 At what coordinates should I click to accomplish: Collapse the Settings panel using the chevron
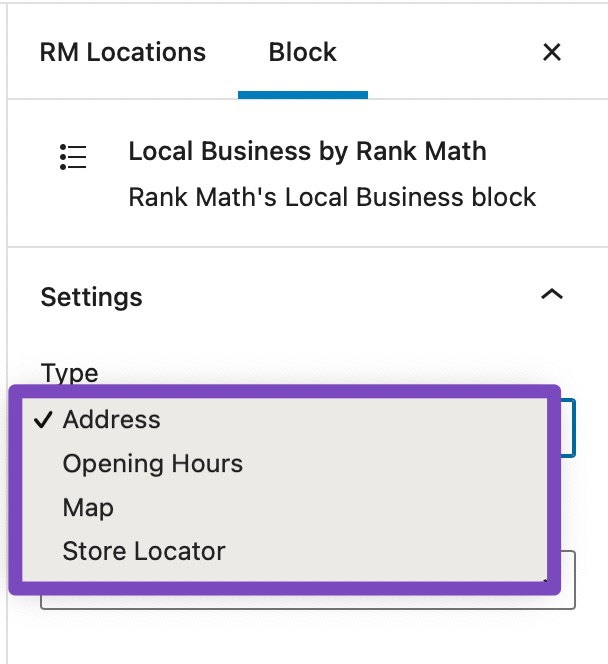552,294
